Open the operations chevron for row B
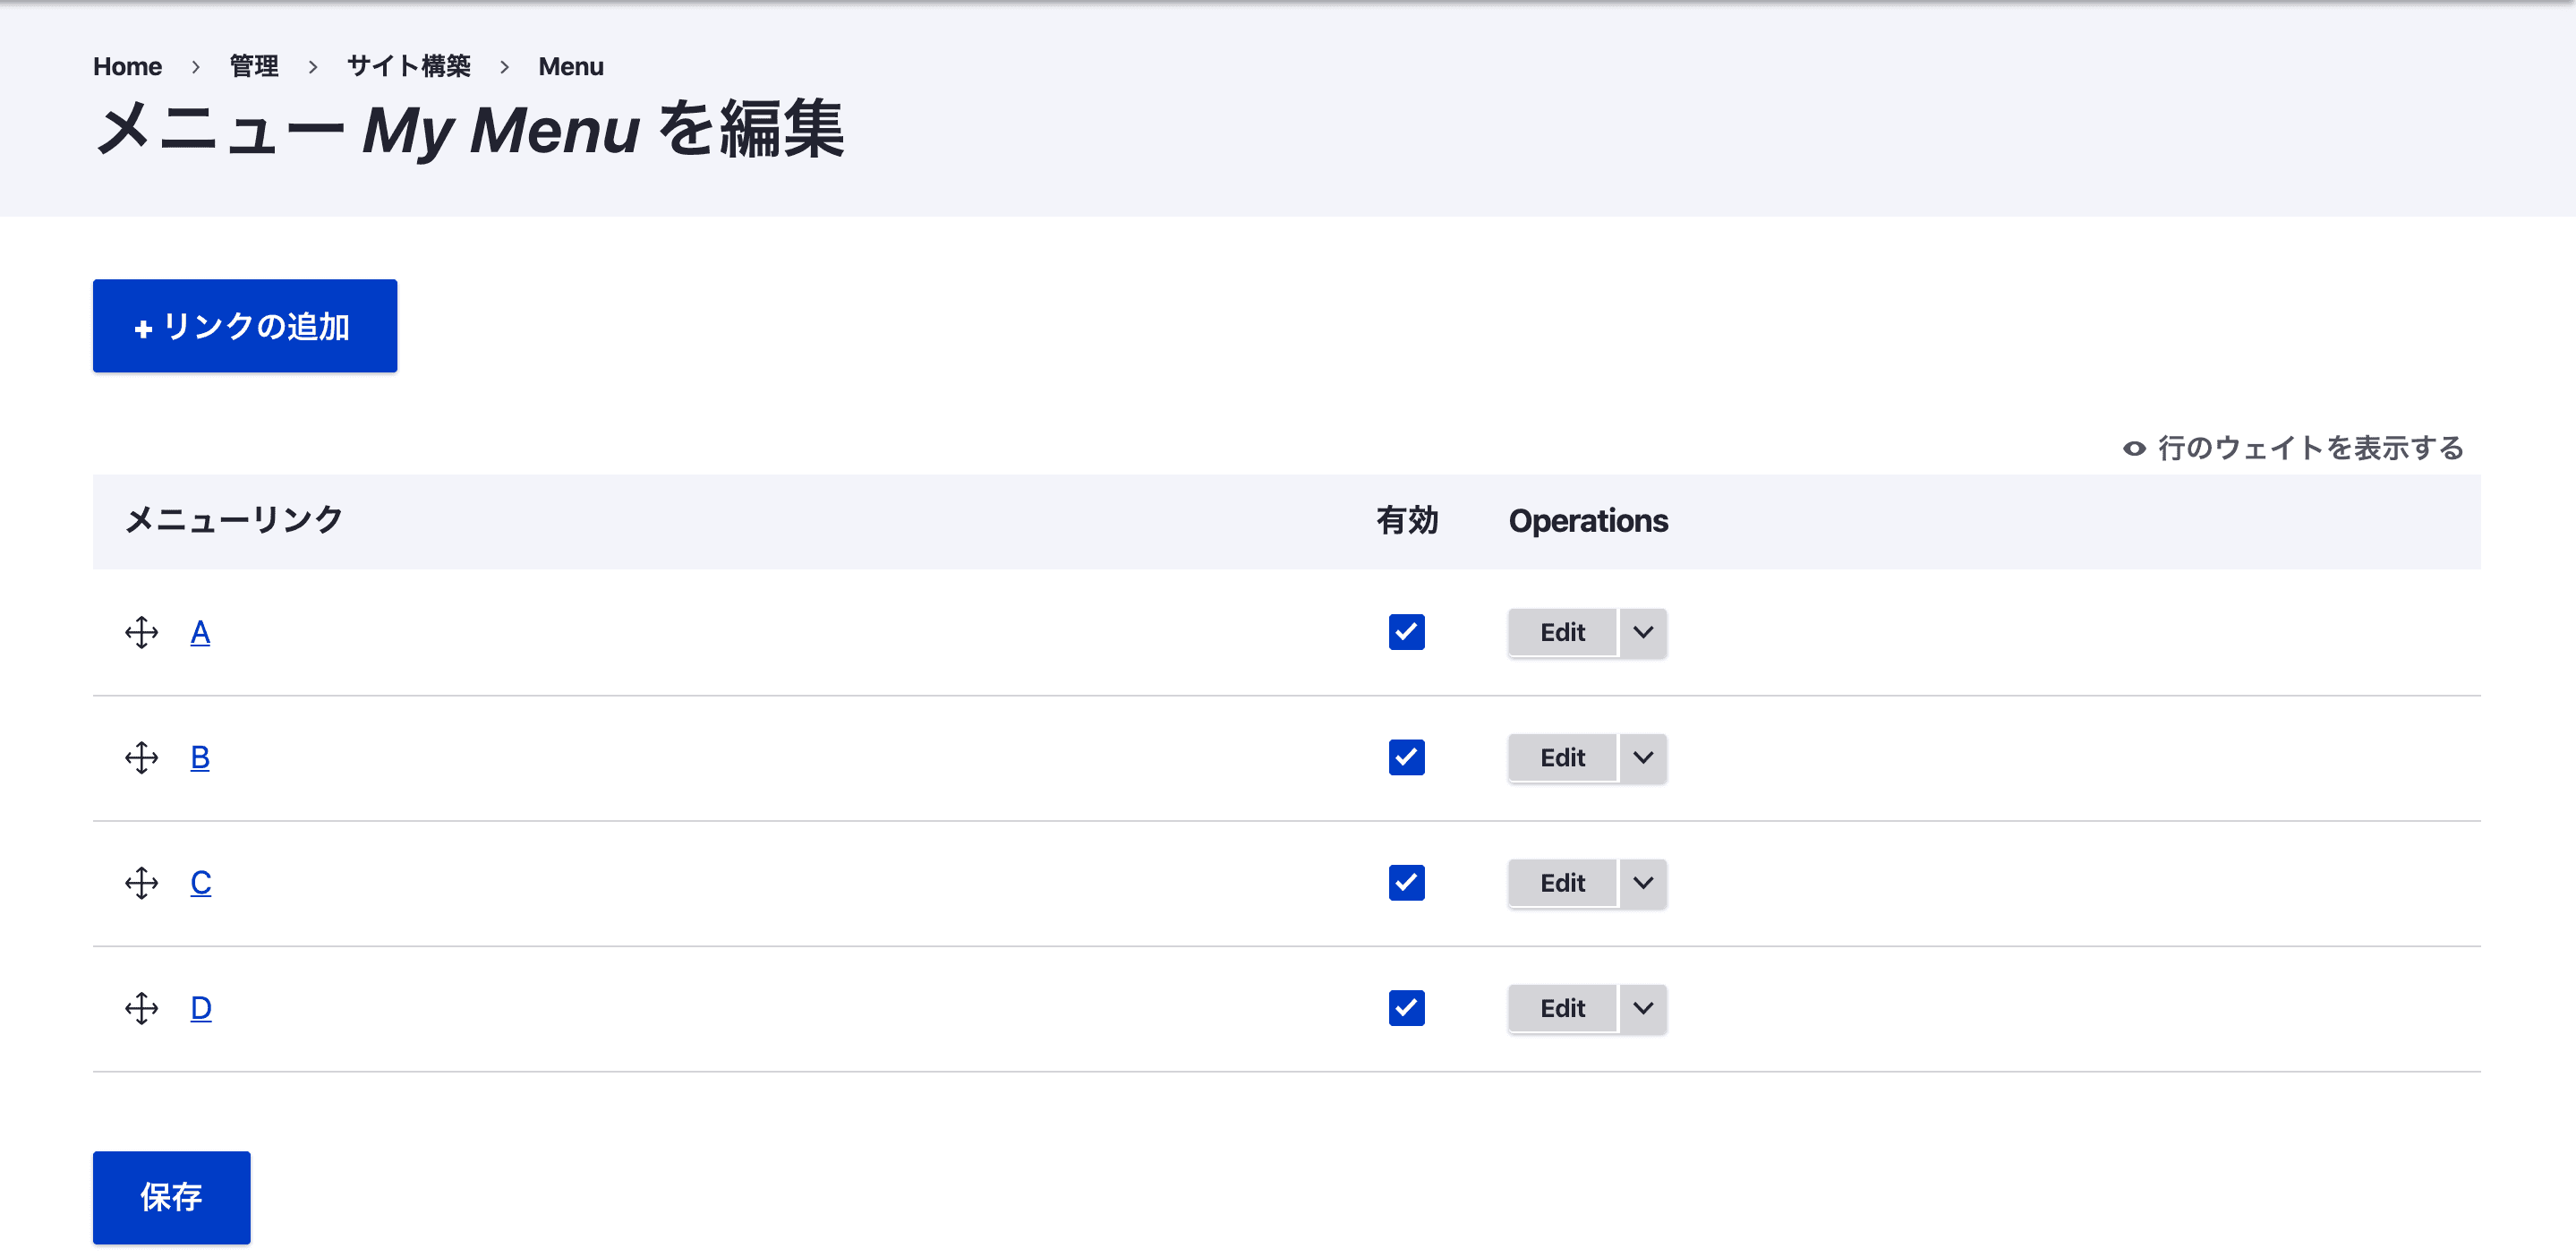 tap(1643, 757)
